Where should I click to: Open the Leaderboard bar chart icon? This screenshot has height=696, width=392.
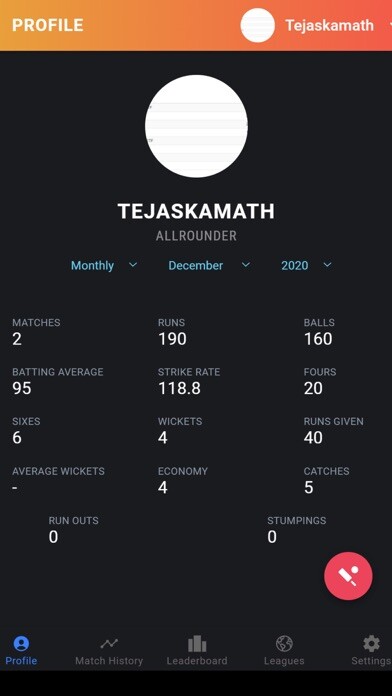pos(197,643)
